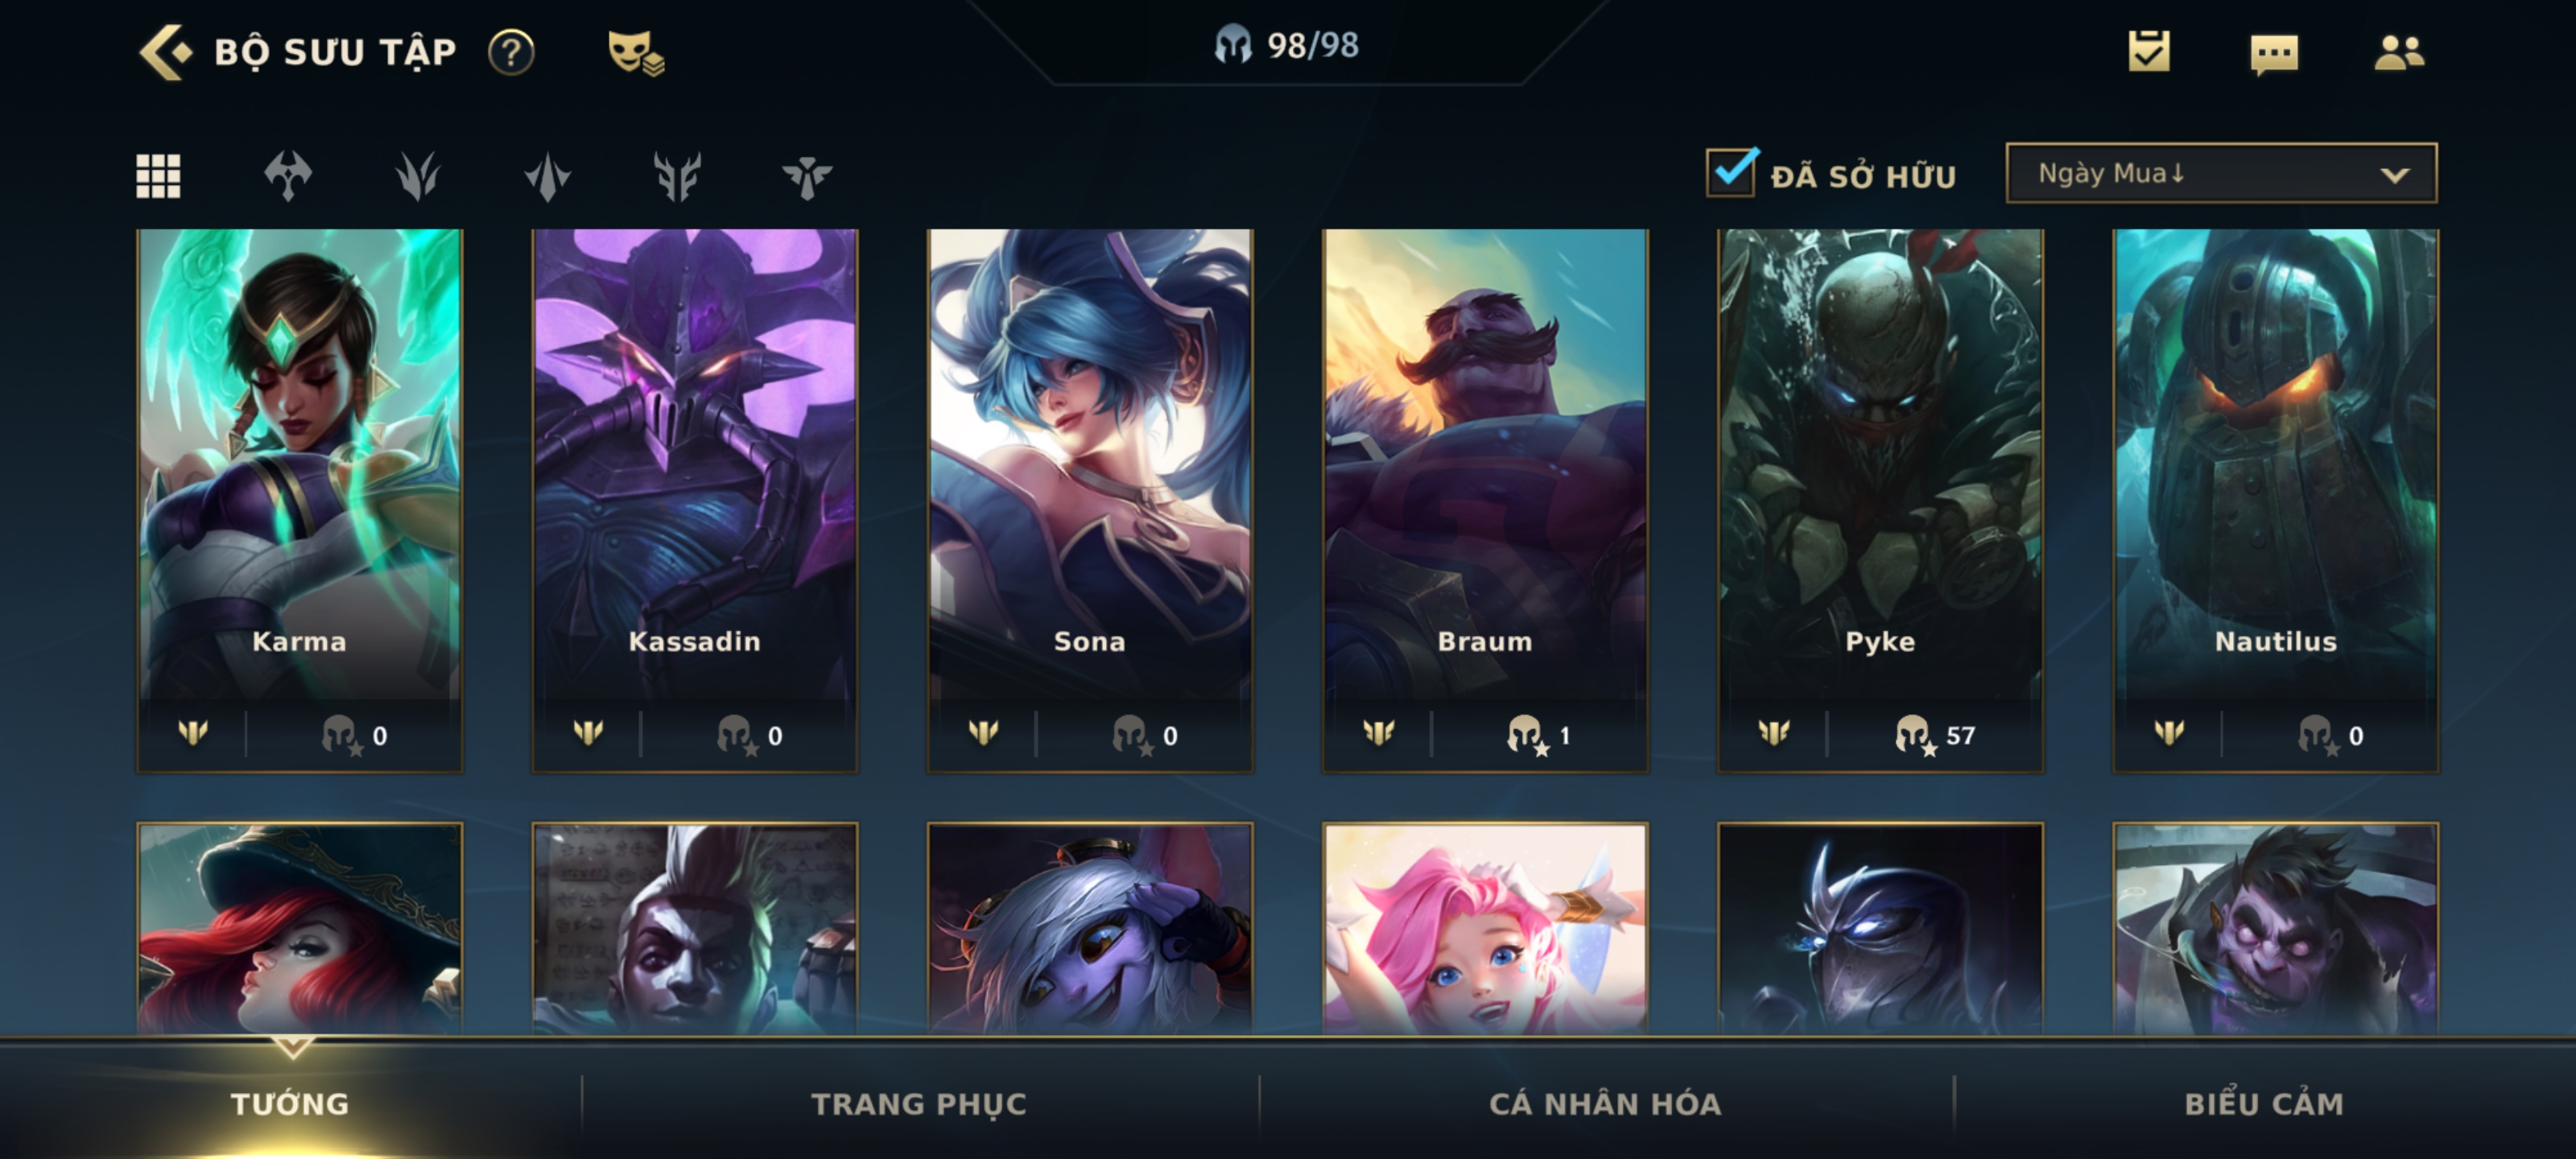Open the missions checklist icon
This screenshot has height=1159, width=2576.
2149,51
